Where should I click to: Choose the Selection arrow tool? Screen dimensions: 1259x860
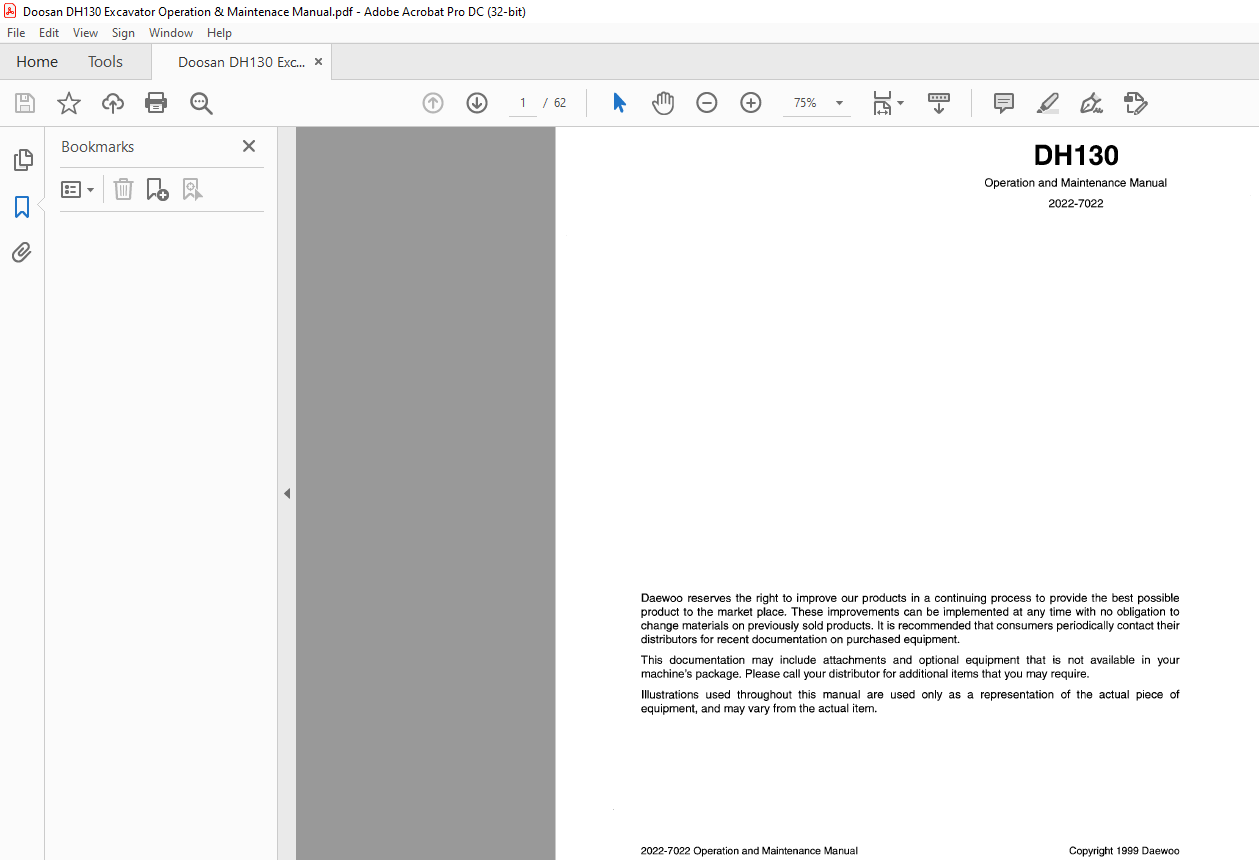pyautogui.click(x=619, y=103)
